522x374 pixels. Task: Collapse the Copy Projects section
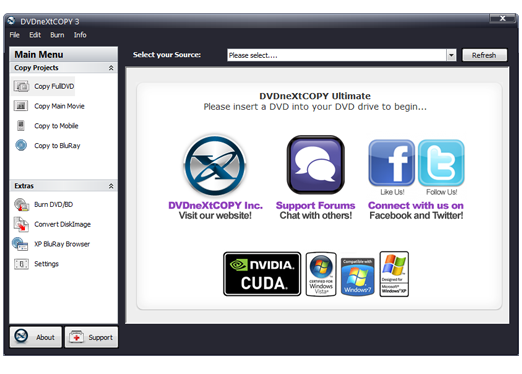111,68
